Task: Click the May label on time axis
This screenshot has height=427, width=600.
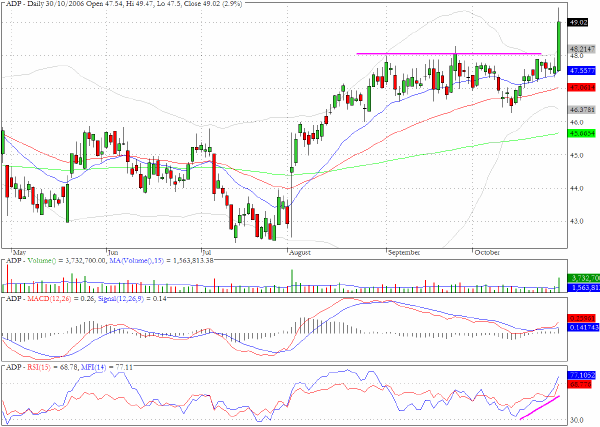Action: [19, 253]
